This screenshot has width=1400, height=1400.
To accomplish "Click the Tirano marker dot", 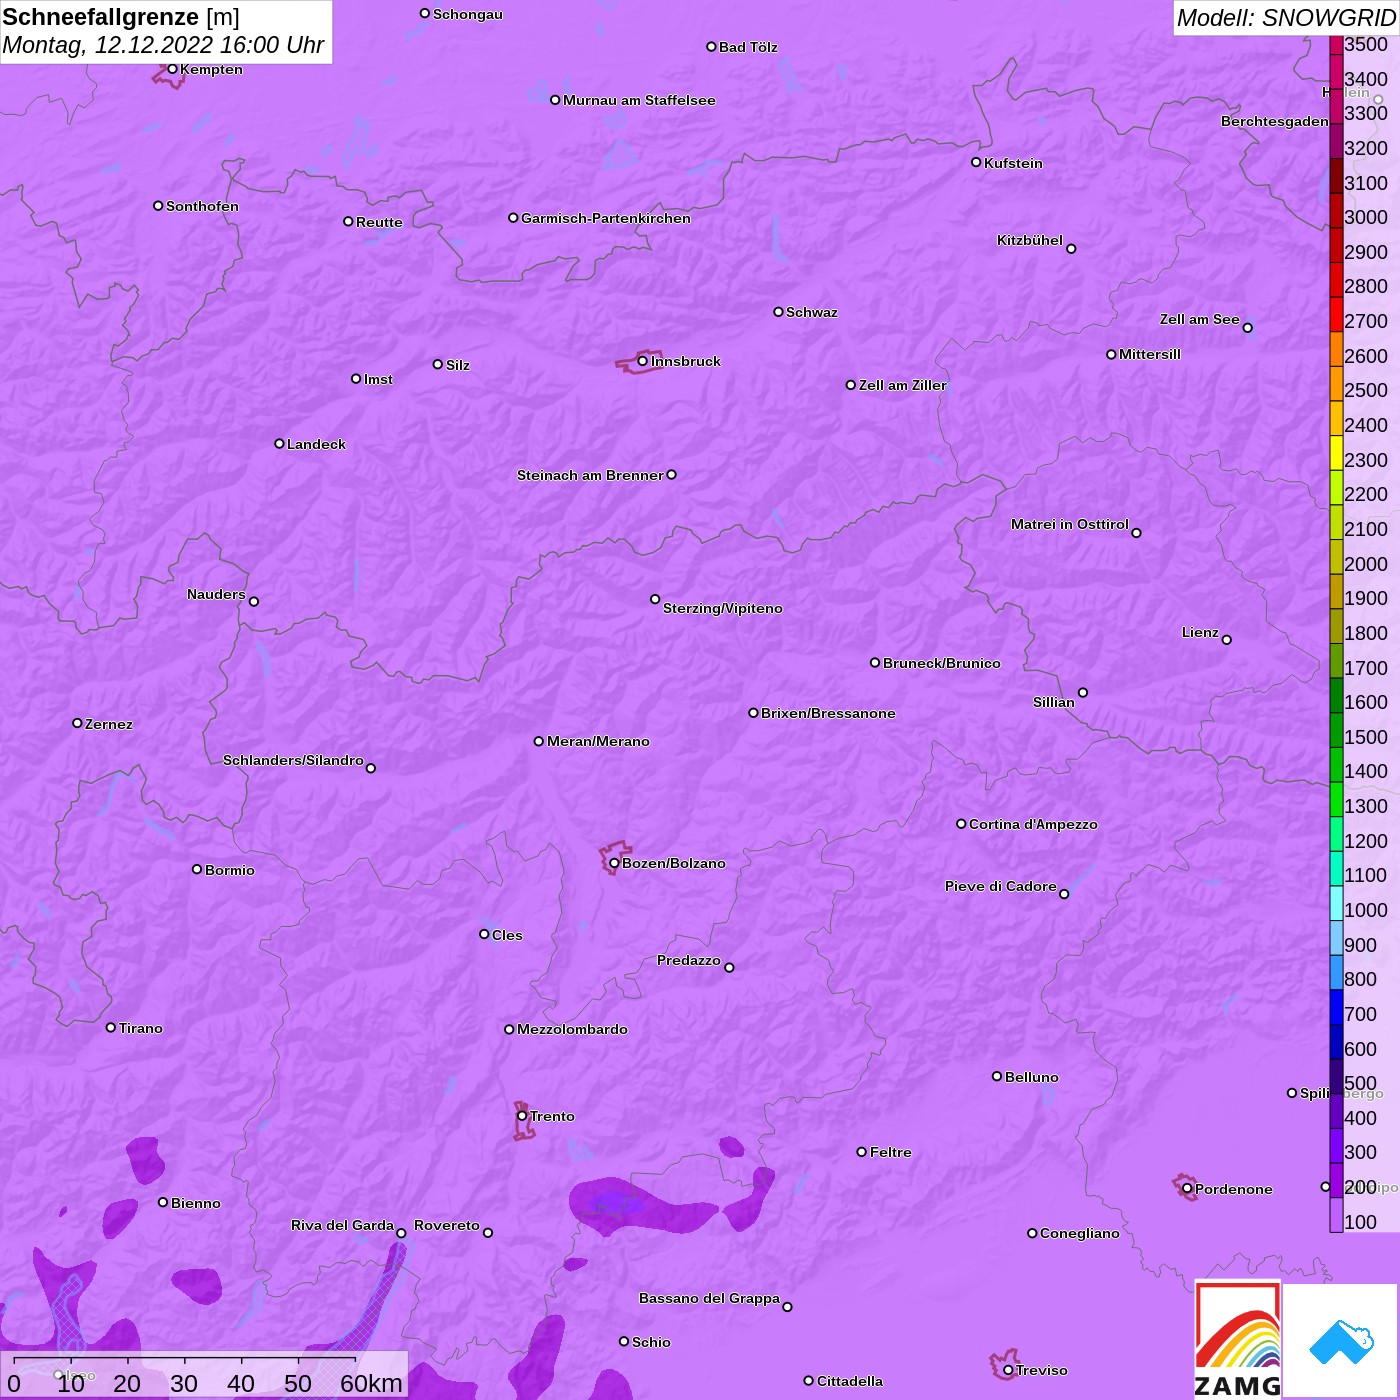I will pyautogui.click(x=111, y=1027).
